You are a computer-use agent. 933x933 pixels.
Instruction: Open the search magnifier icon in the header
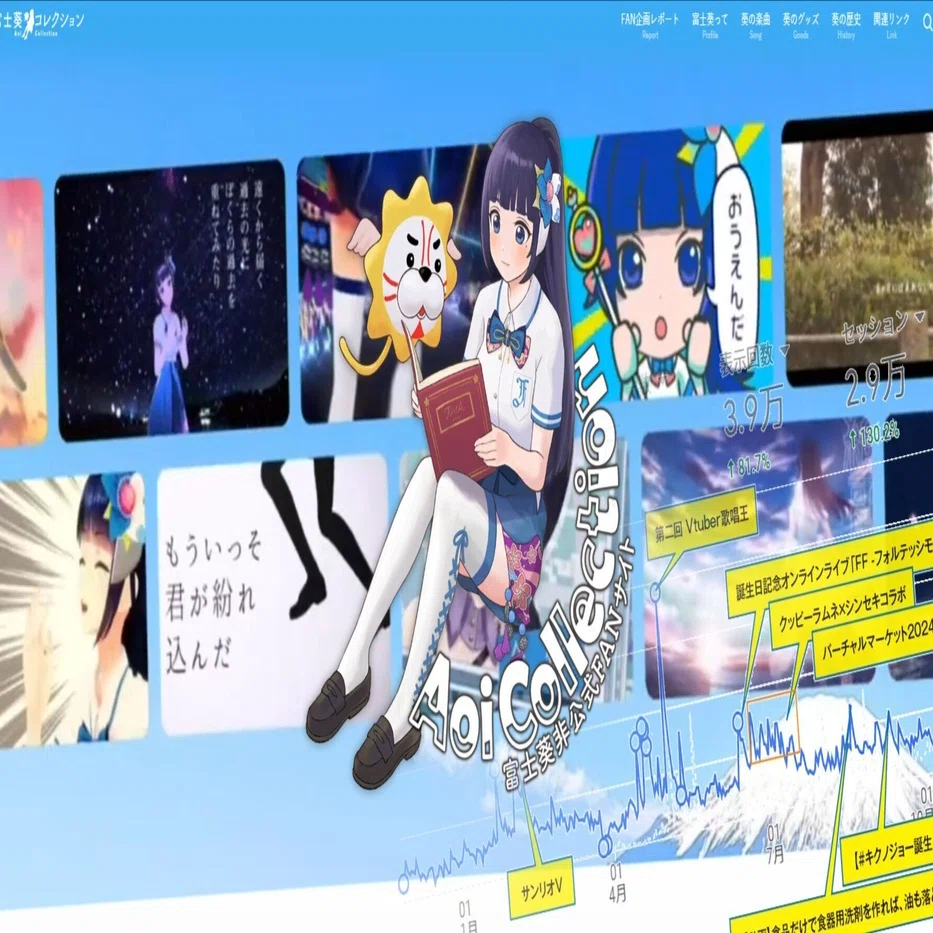tap(927, 23)
